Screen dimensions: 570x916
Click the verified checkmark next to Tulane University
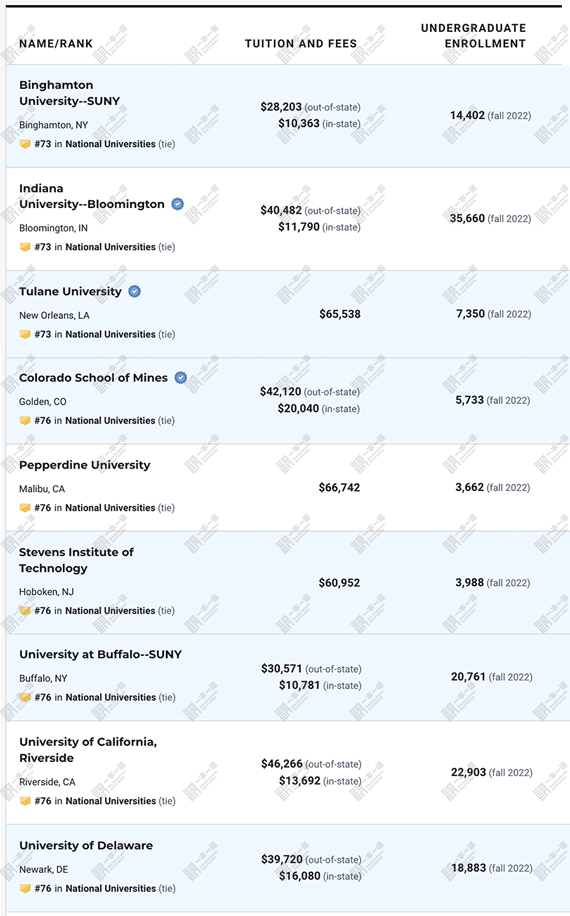point(134,291)
